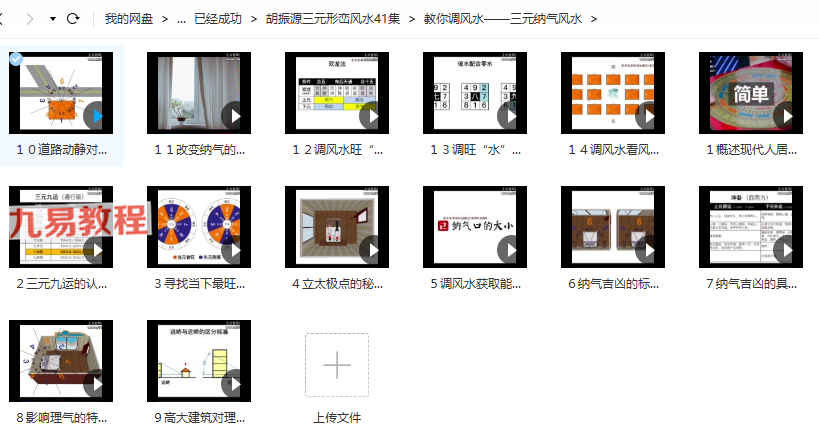Click the 上传文件 label
The width and height of the screenshot is (819, 441).
click(x=336, y=417)
